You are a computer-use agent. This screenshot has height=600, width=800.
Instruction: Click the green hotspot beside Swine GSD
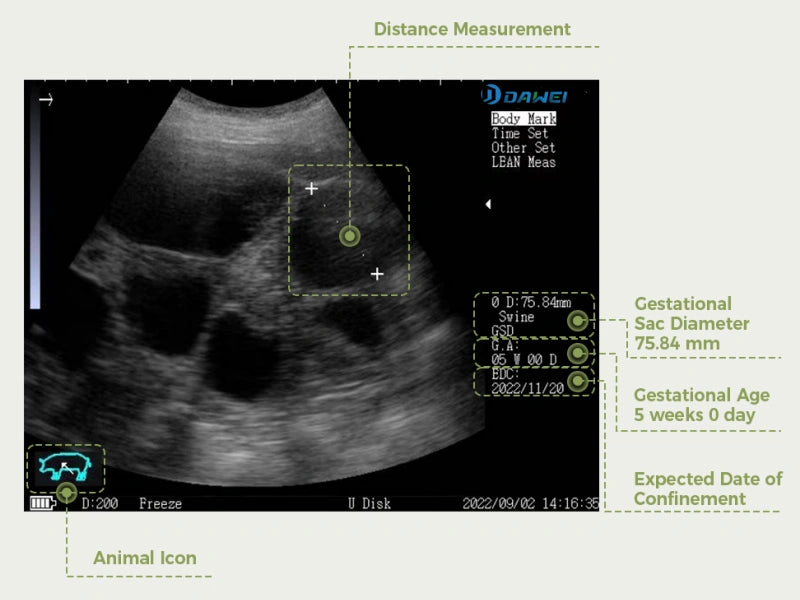[577, 321]
